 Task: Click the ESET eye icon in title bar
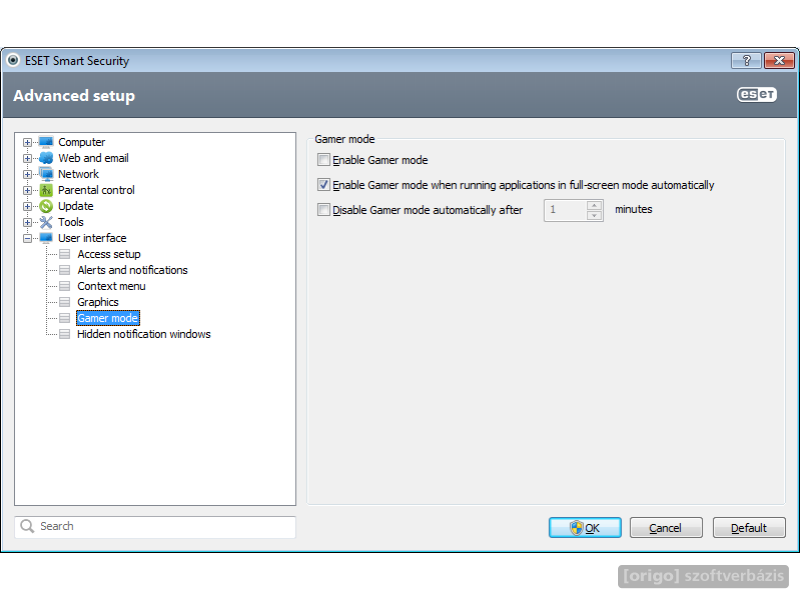click(13, 60)
